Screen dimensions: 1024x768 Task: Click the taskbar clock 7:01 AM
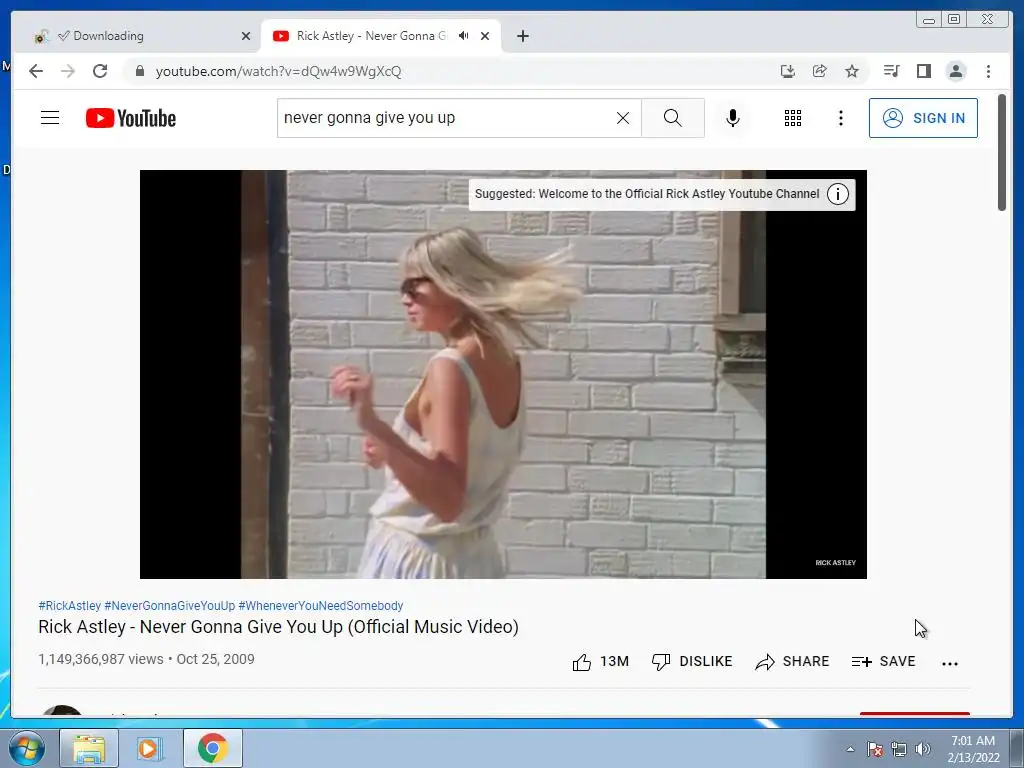coord(973,741)
